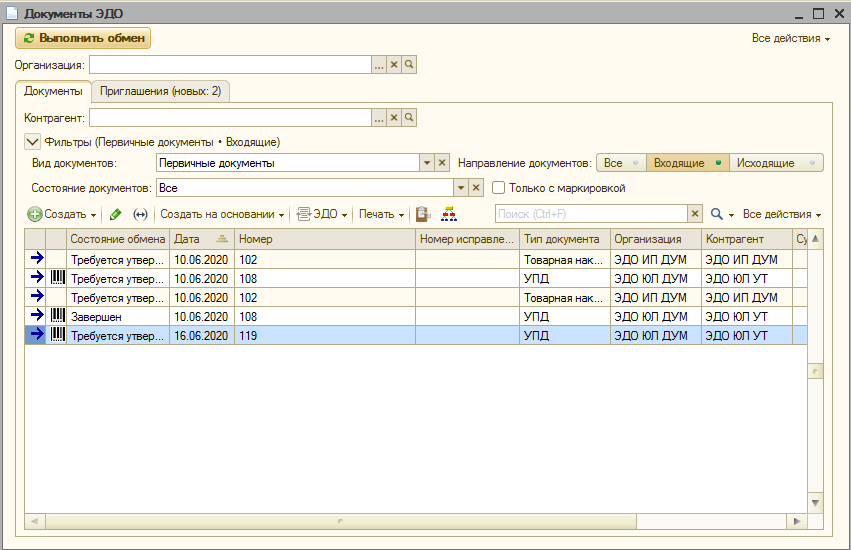Screen dimensions: 851x550
Task: Select the 16.06.2020 date cell
Action: coord(201,336)
